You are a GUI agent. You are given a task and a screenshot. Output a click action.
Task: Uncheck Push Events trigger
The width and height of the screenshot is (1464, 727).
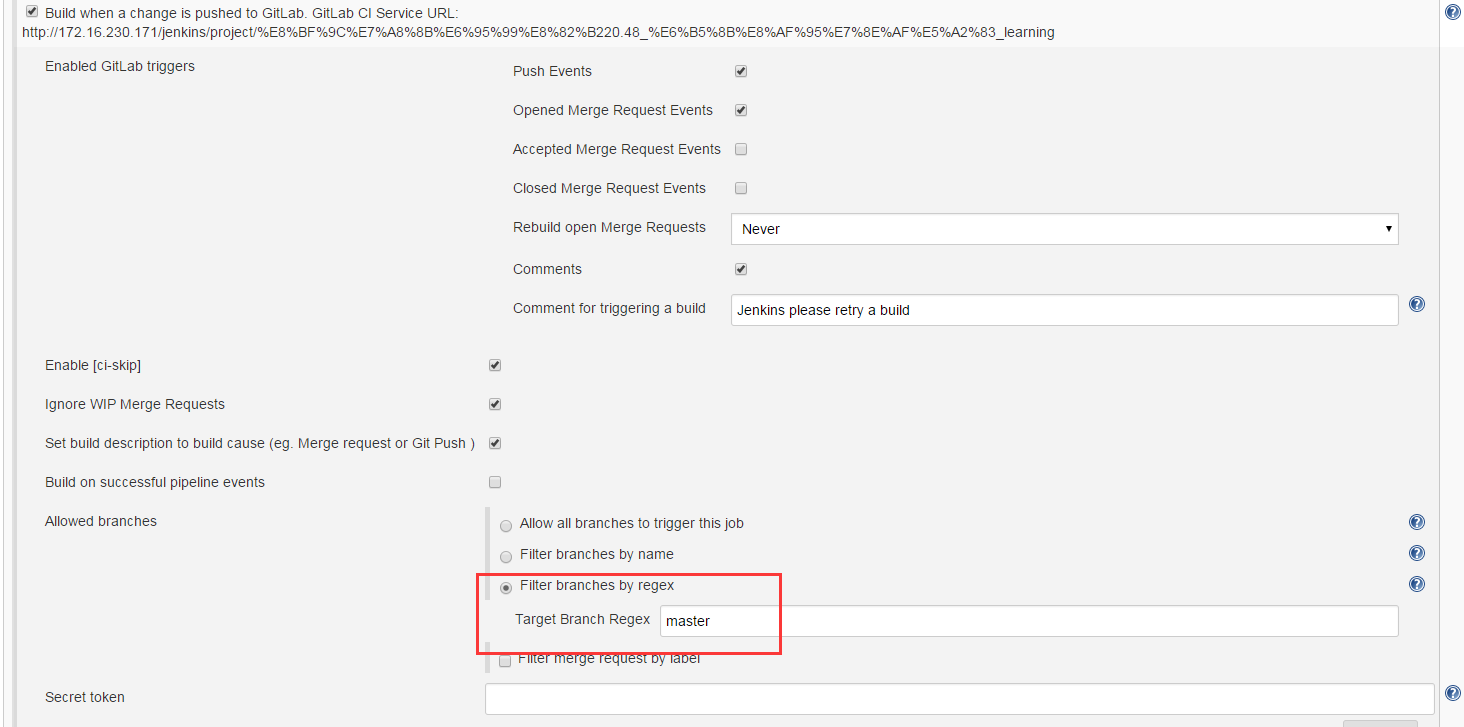(741, 71)
